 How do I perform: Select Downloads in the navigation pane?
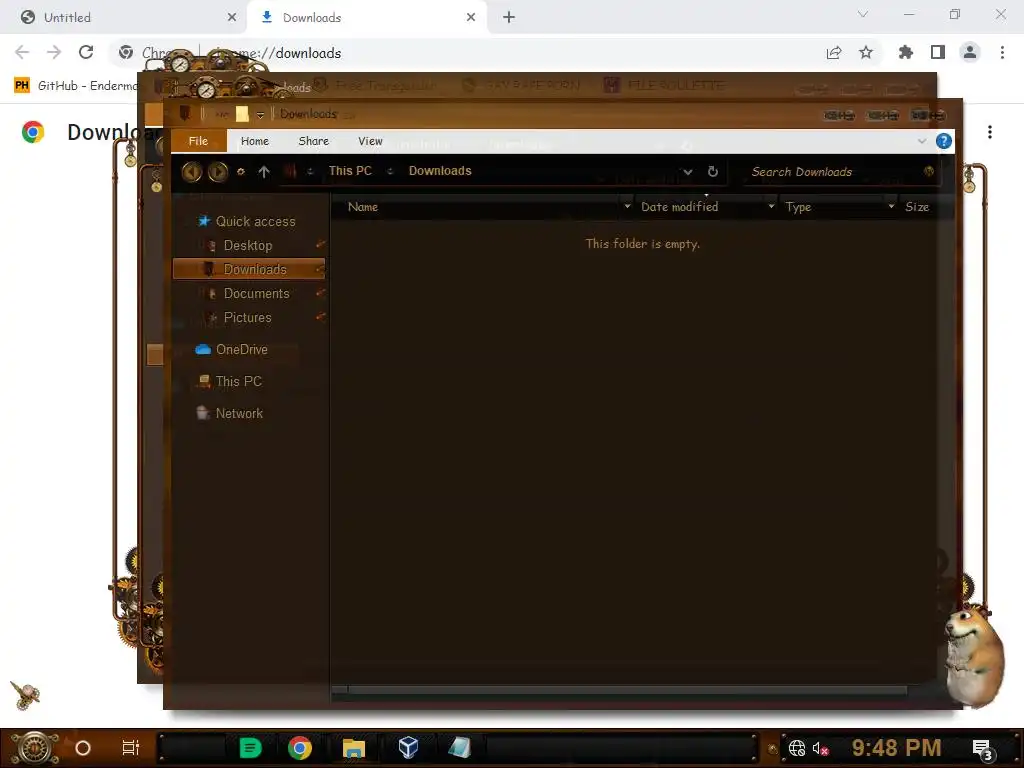click(x=249, y=269)
